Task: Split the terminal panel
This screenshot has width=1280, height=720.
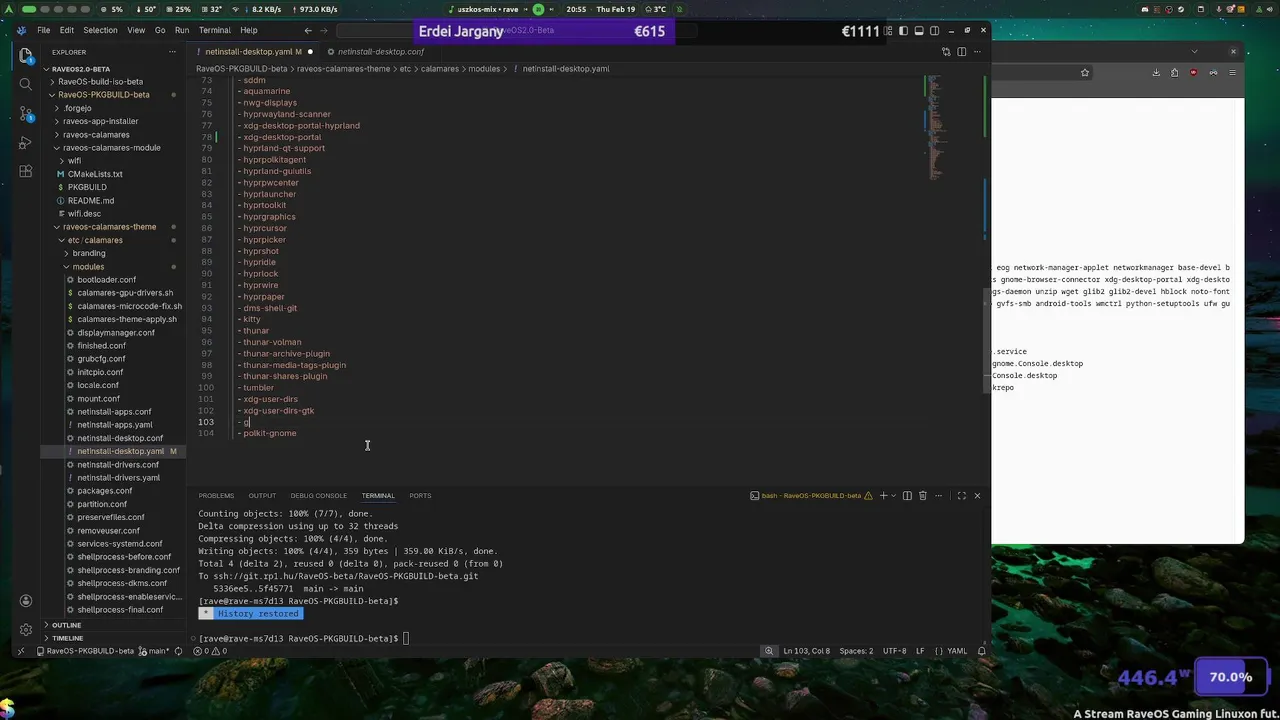Action: click(x=907, y=496)
